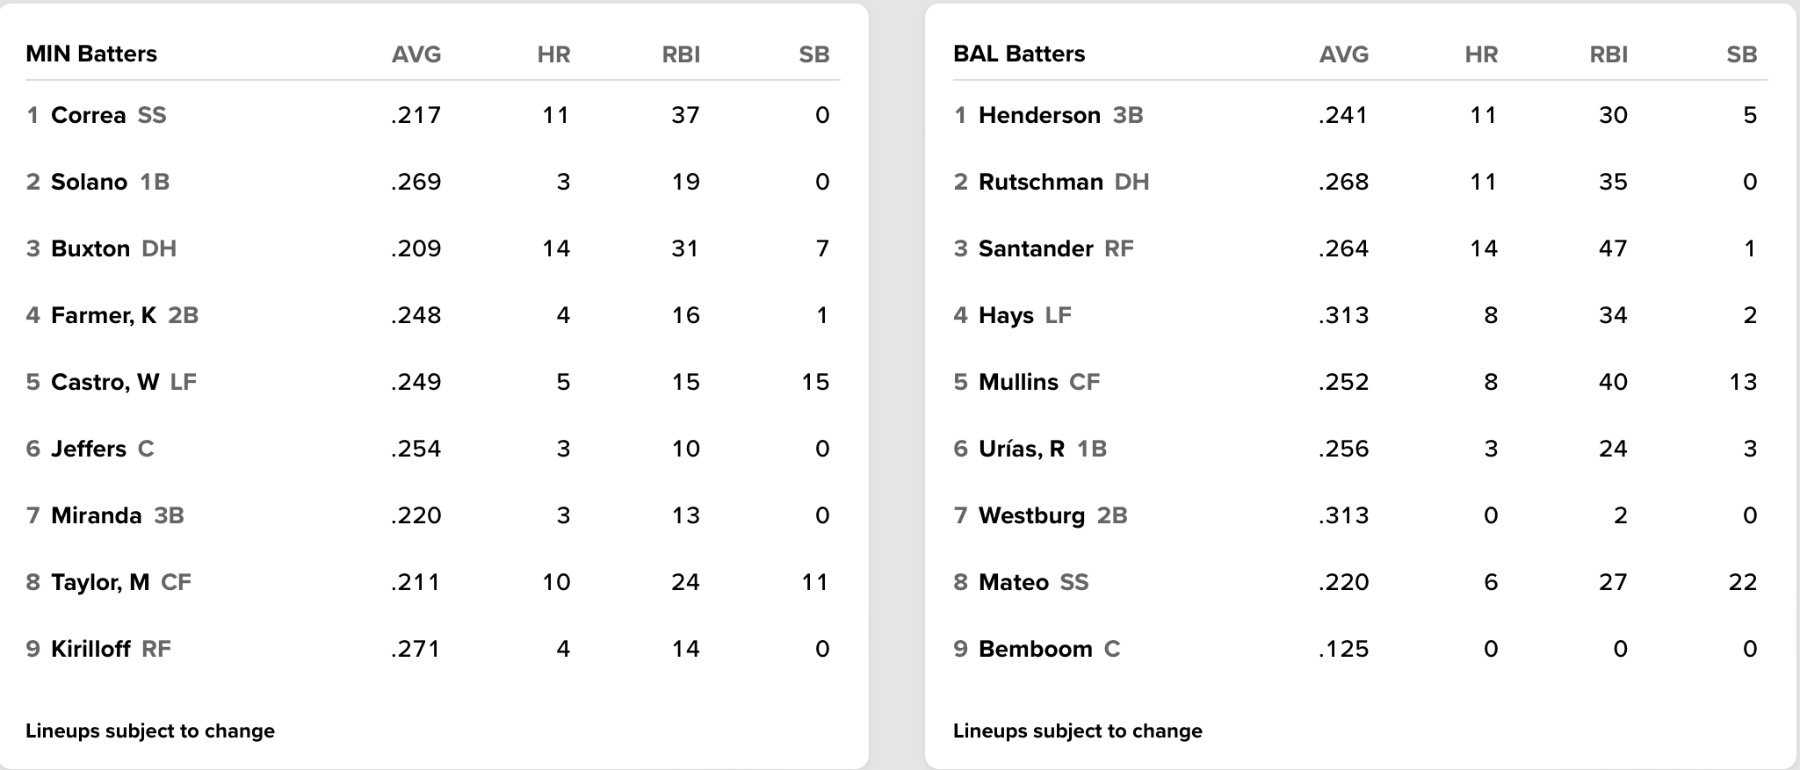Select Santander in the BAL batters list
1800x770 pixels.
point(1035,249)
